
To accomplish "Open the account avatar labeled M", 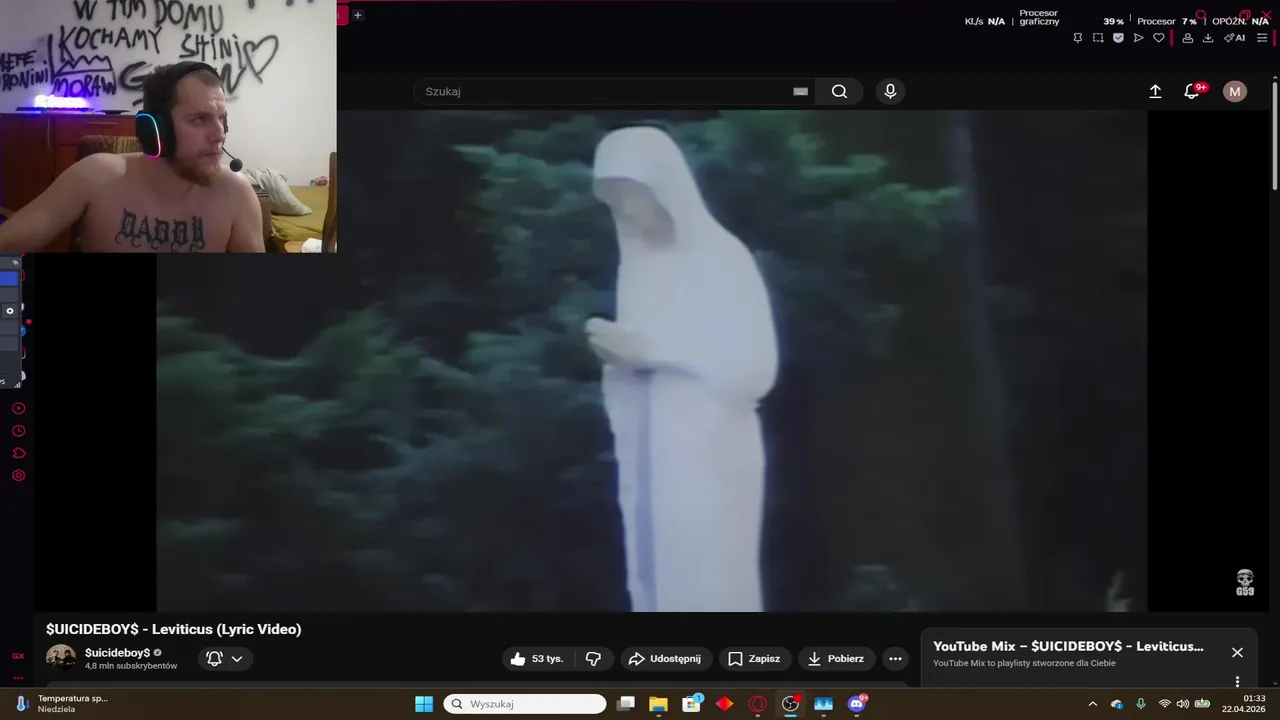I will pyautogui.click(x=1235, y=91).
